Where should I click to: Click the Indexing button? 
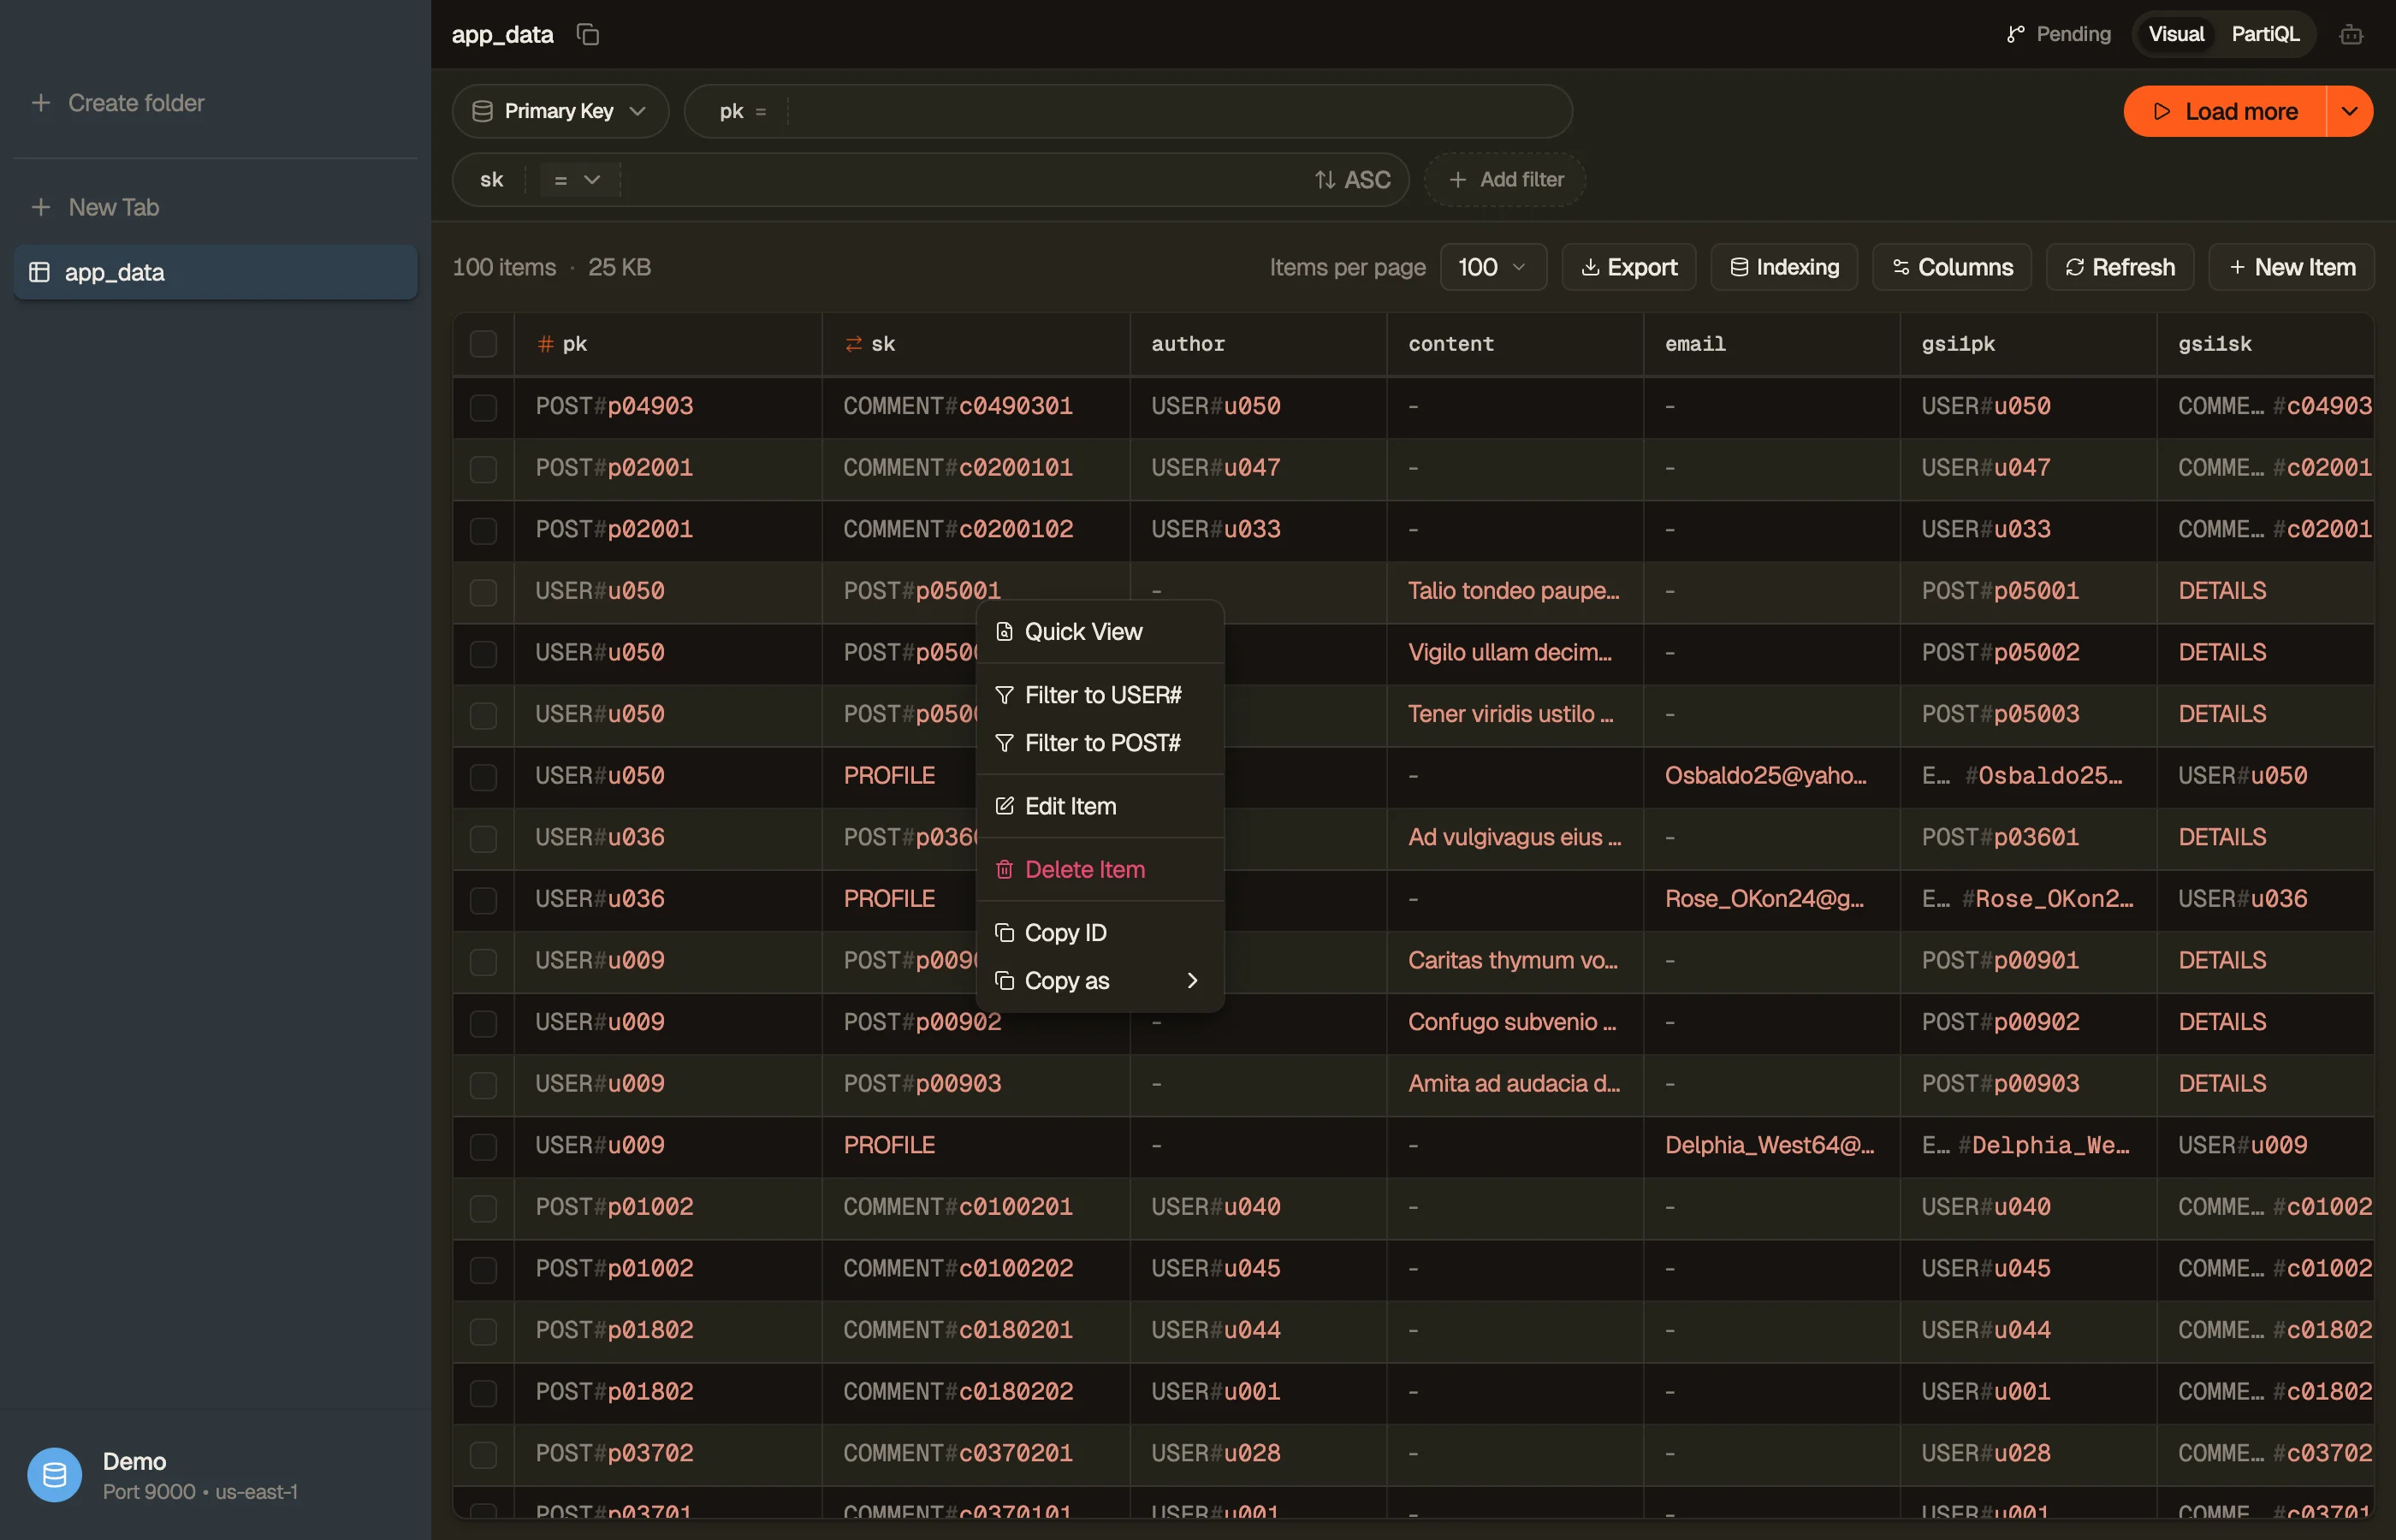click(x=1784, y=267)
